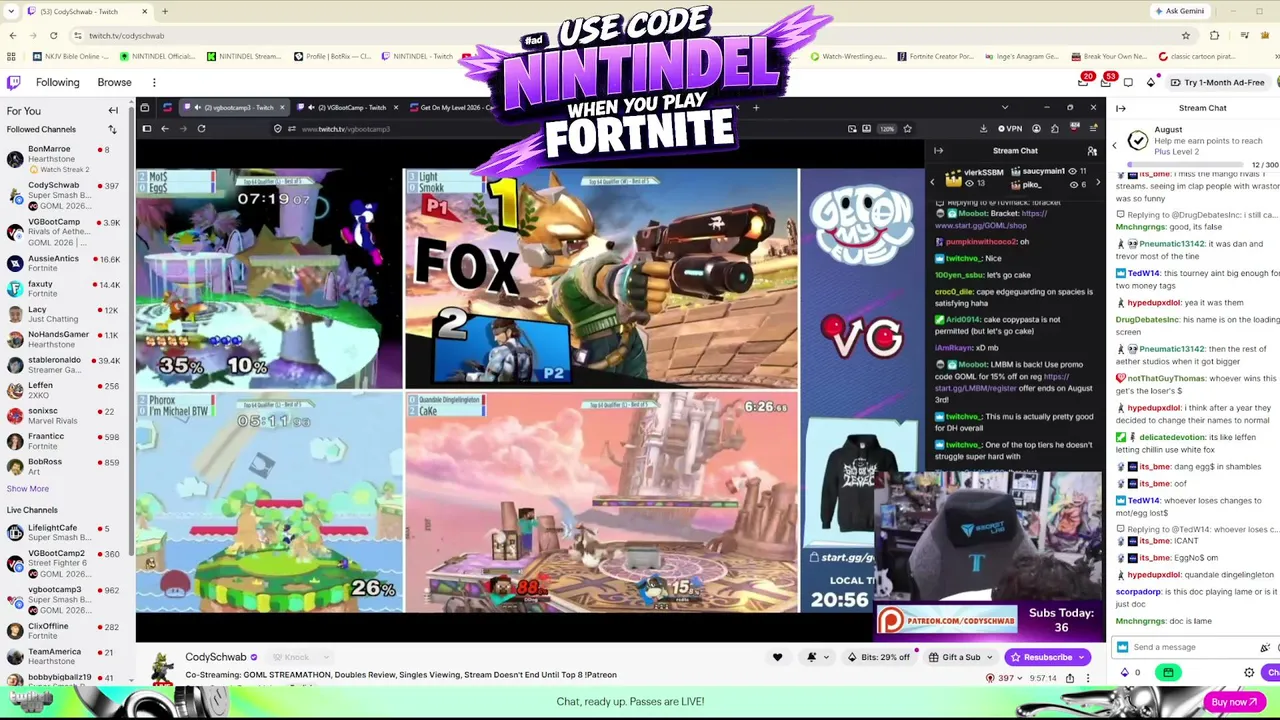Select the VGBootCamp tab in the streamed browser
The image size is (1280, 720).
pos(349,108)
